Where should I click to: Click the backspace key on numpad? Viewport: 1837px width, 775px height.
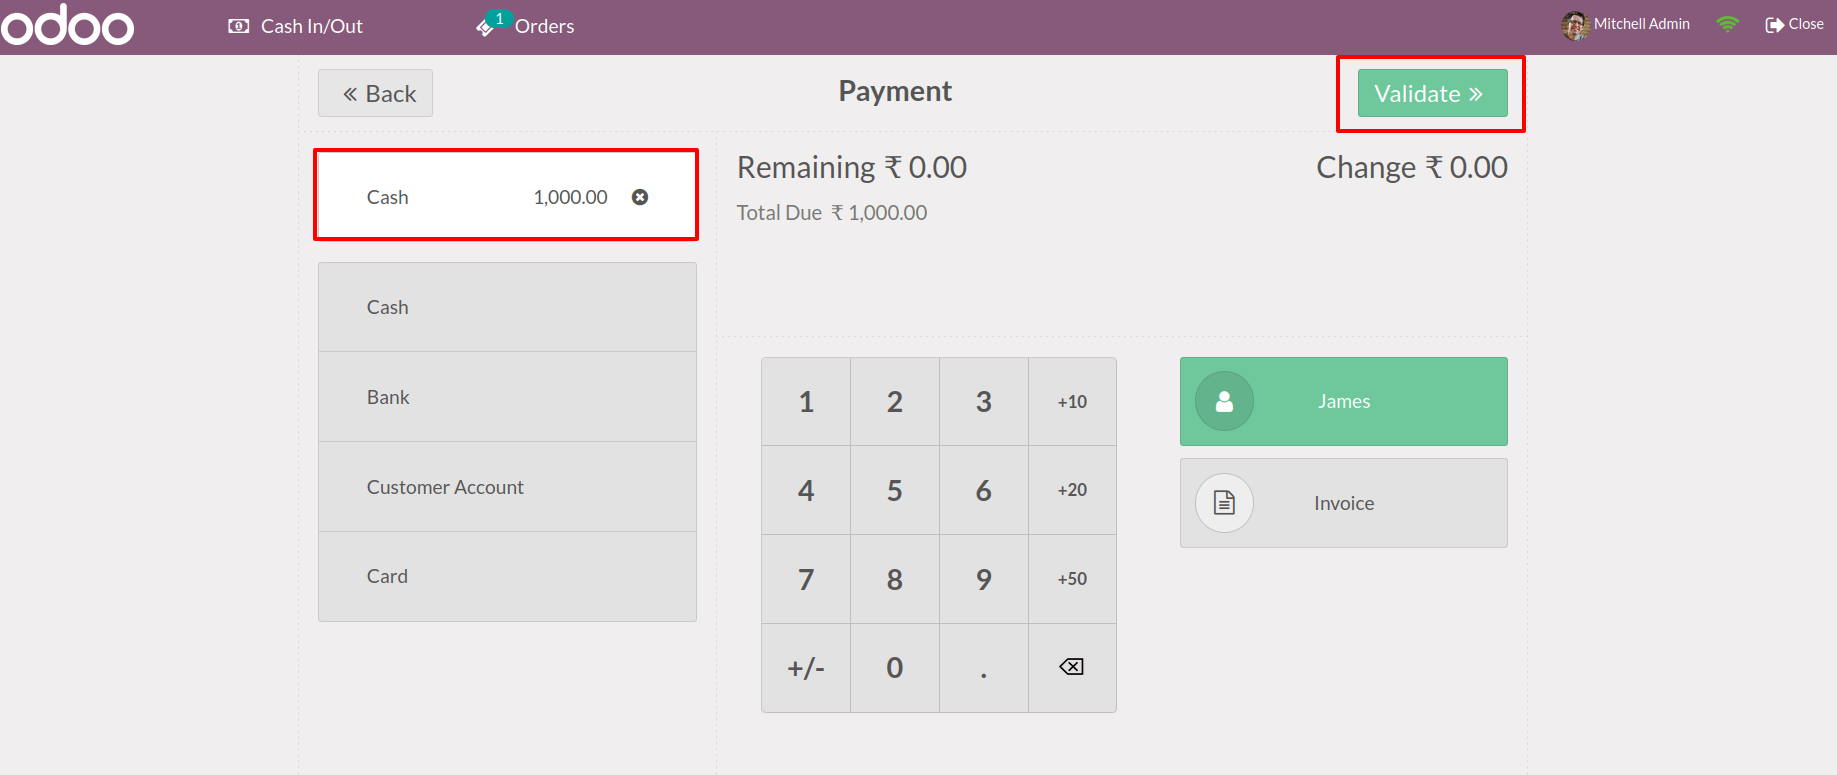tap(1072, 667)
